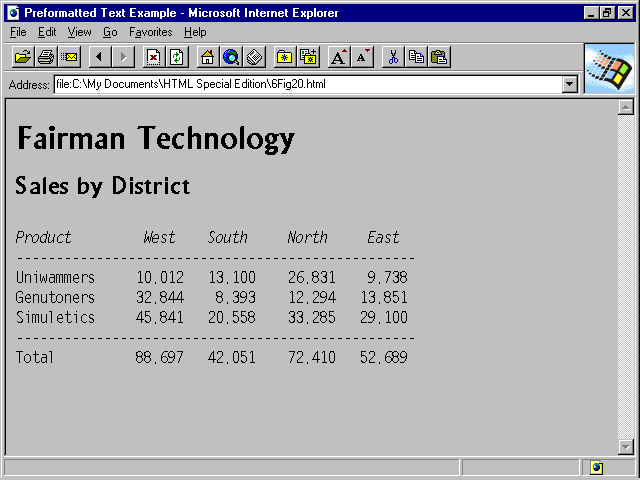This screenshot has height=480, width=640.
Task: Print the page using the printer icon
Action: coord(46,57)
